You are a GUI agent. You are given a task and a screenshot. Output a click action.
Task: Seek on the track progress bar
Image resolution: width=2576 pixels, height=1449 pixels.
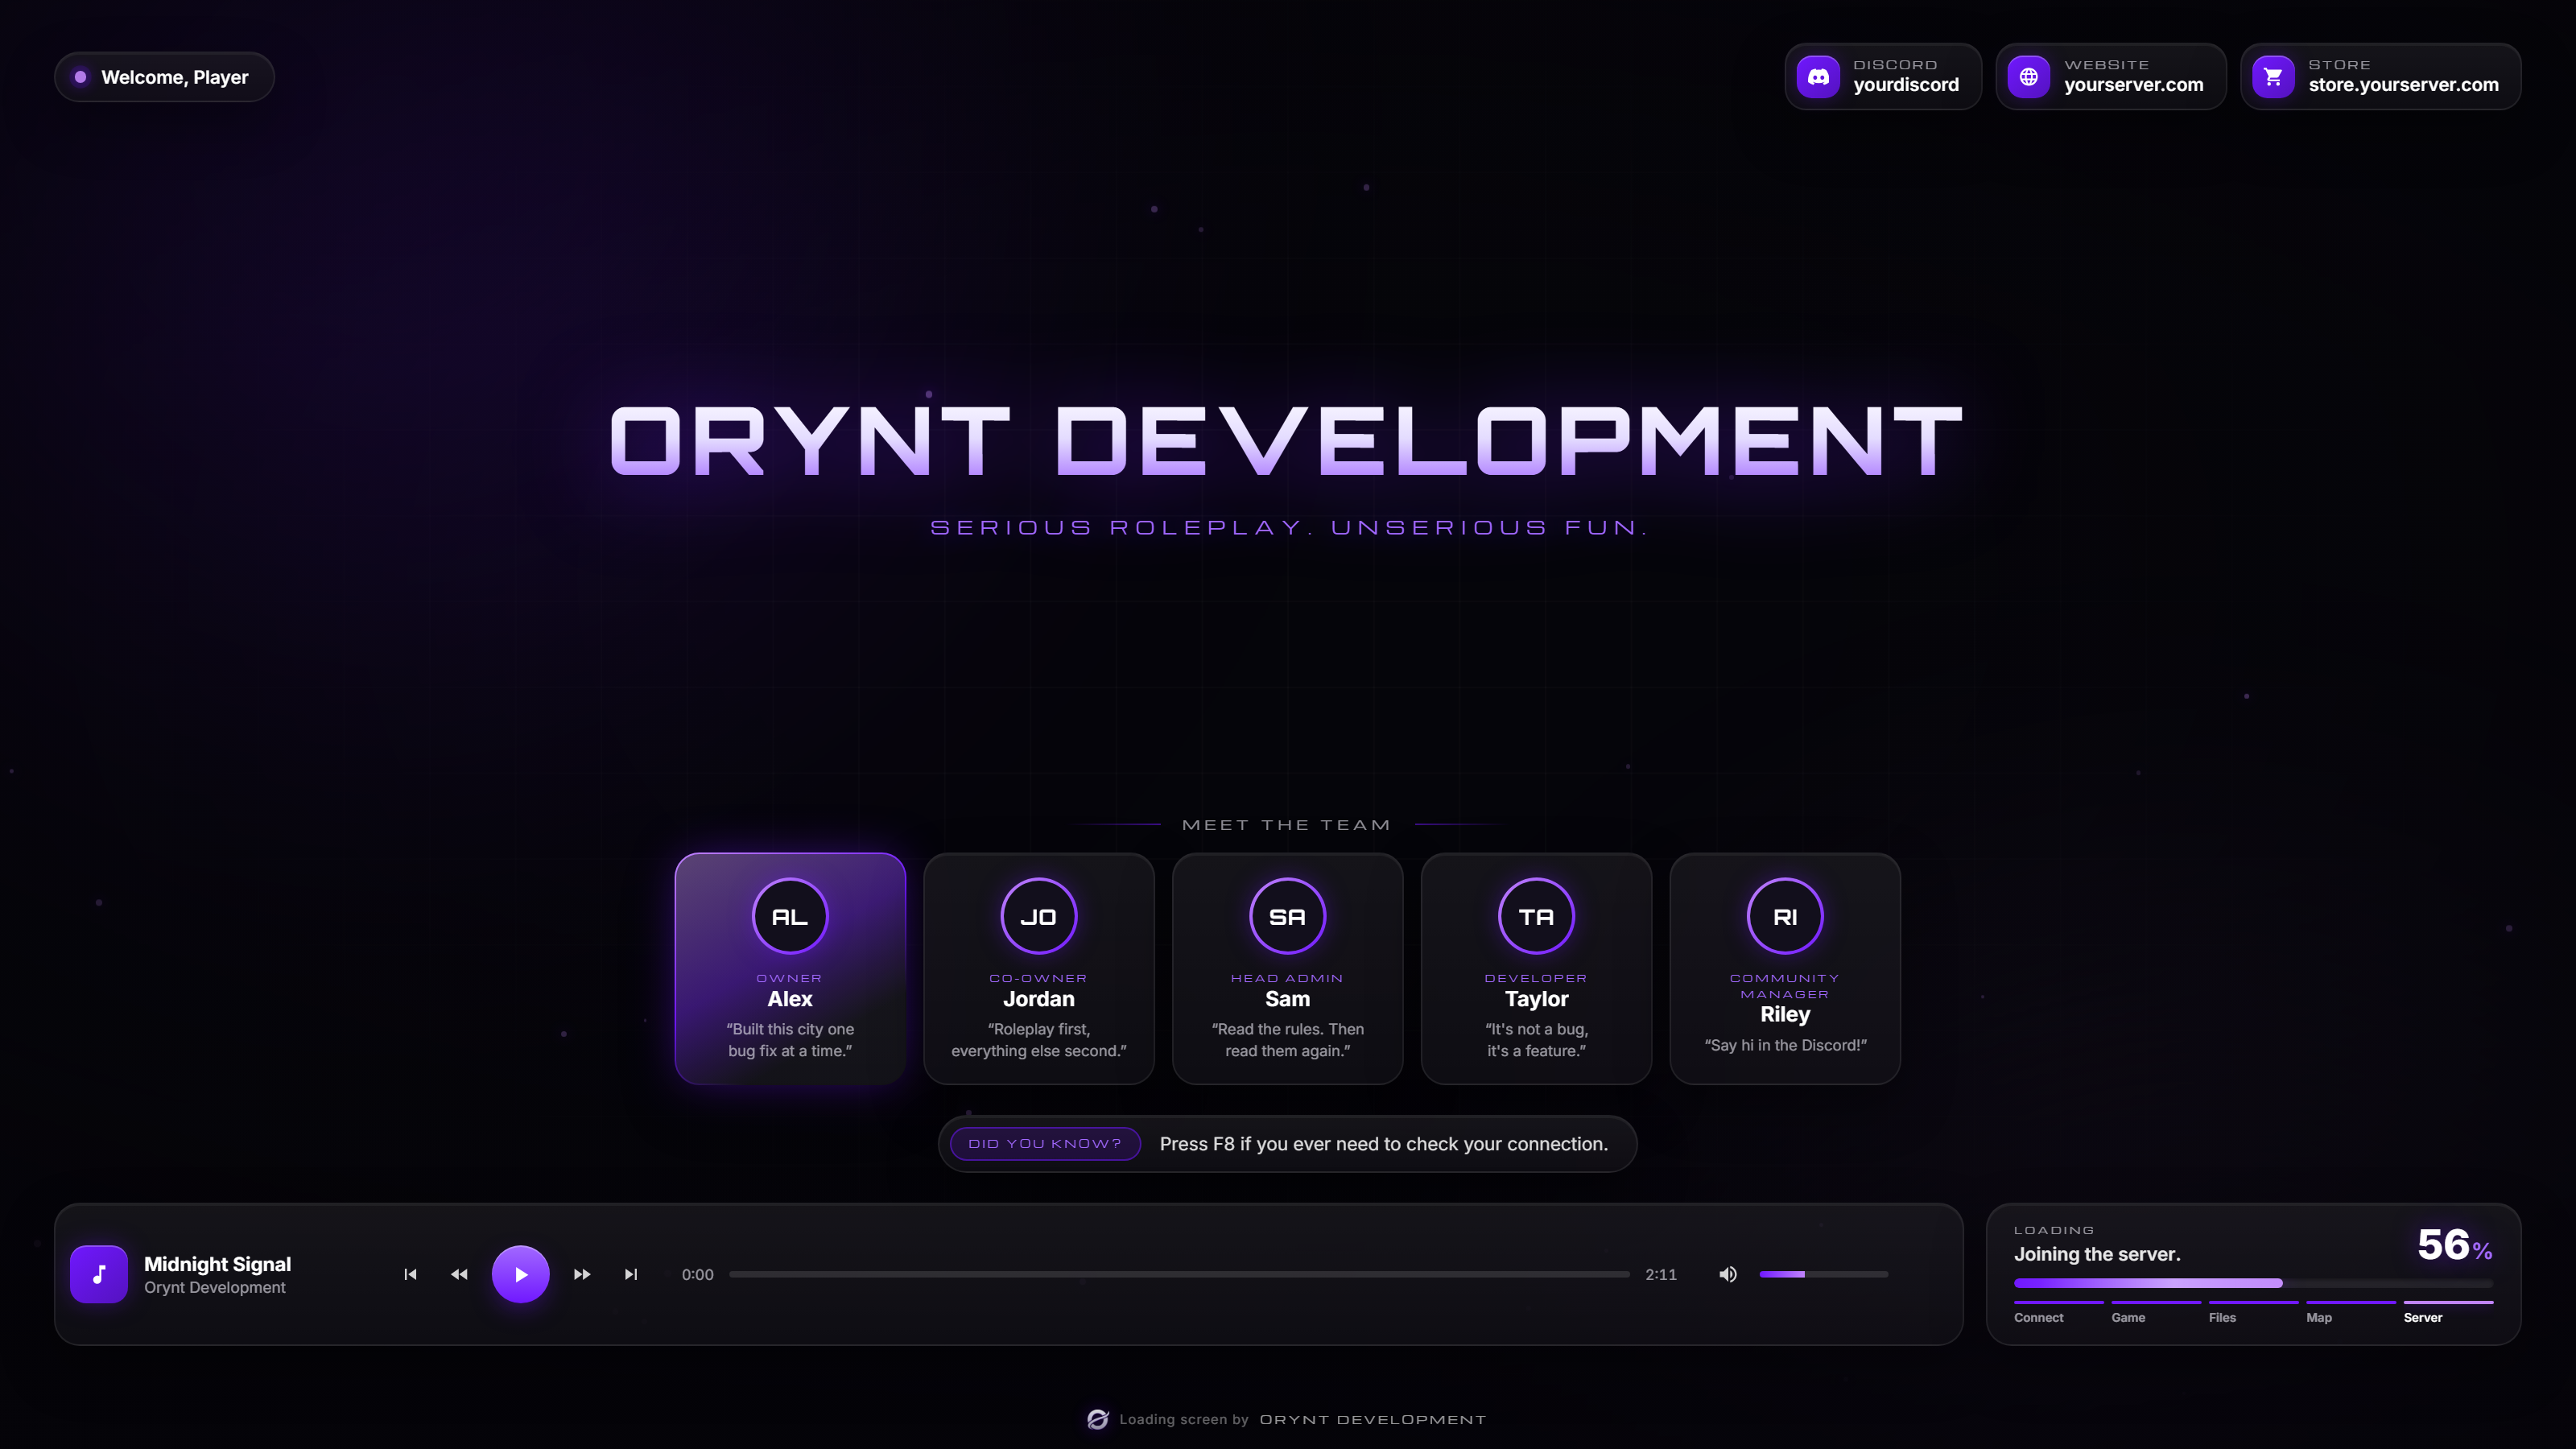1179,1274
